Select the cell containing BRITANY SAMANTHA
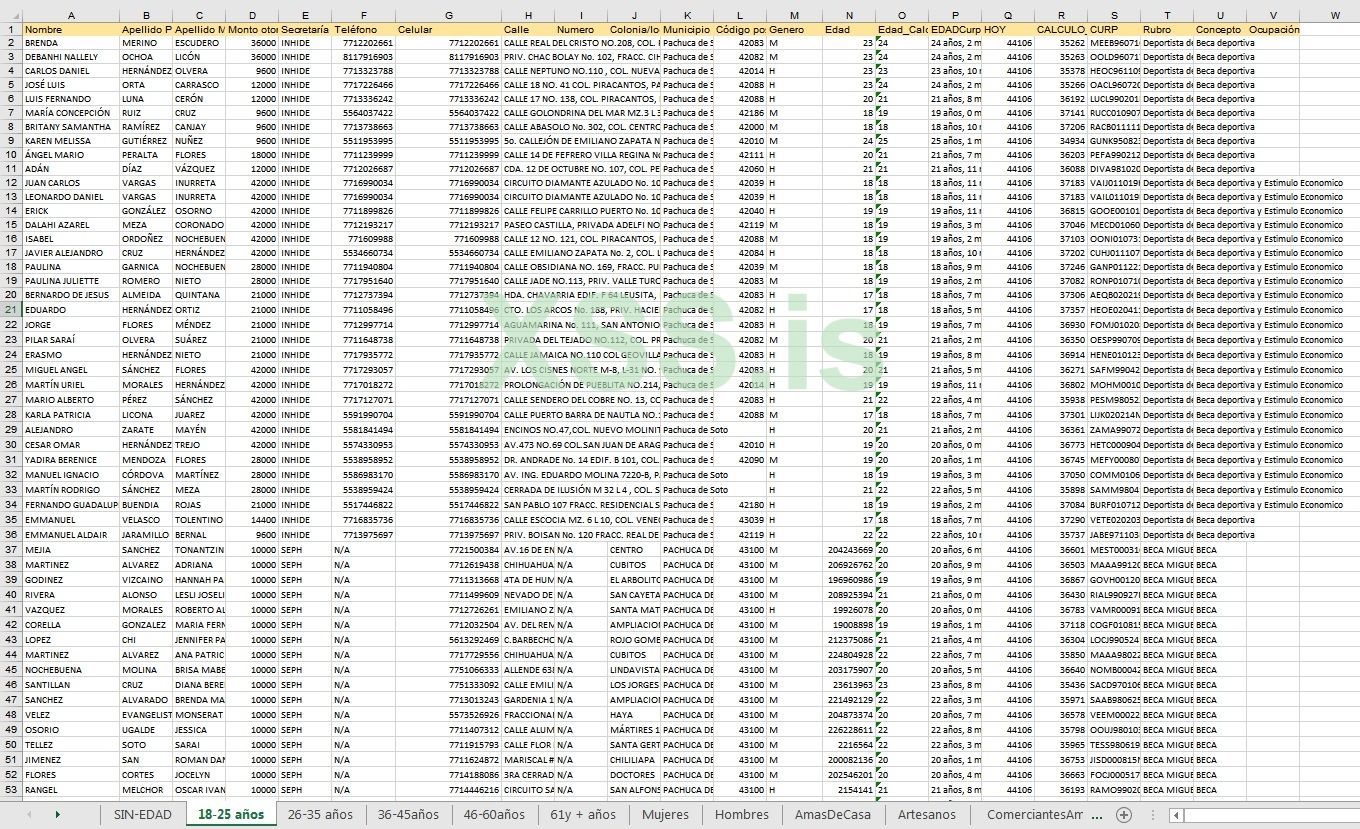Image resolution: width=1360 pixels, height=829 pixels. point(71,128)
